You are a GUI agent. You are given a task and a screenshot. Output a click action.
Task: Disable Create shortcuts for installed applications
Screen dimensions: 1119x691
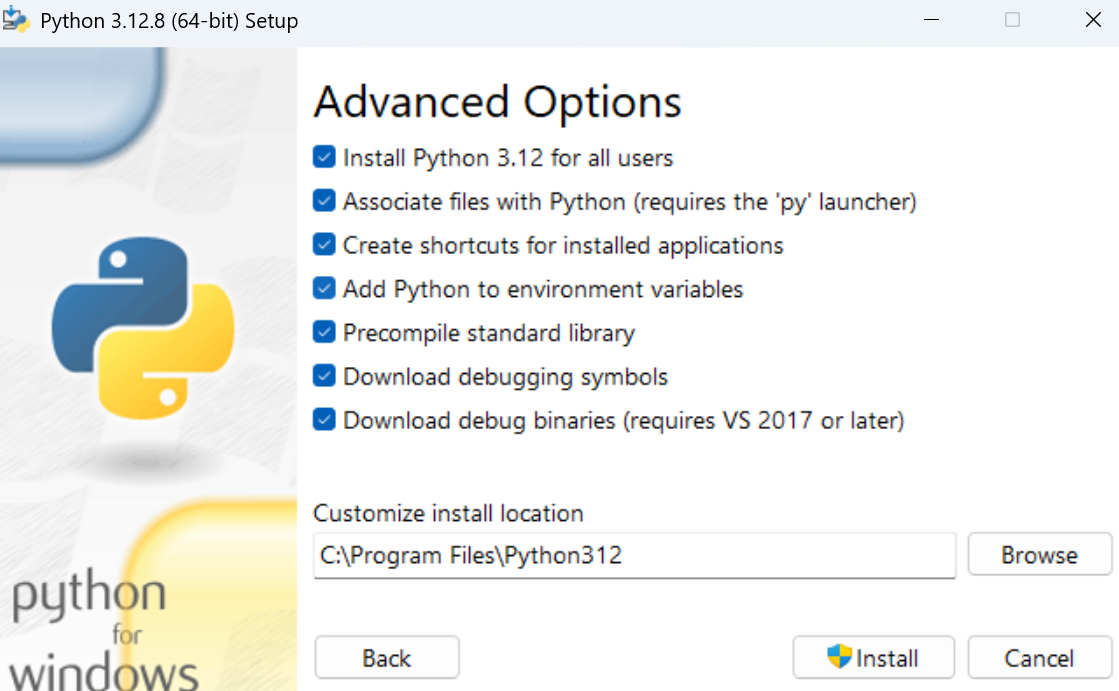pos(324,245)
